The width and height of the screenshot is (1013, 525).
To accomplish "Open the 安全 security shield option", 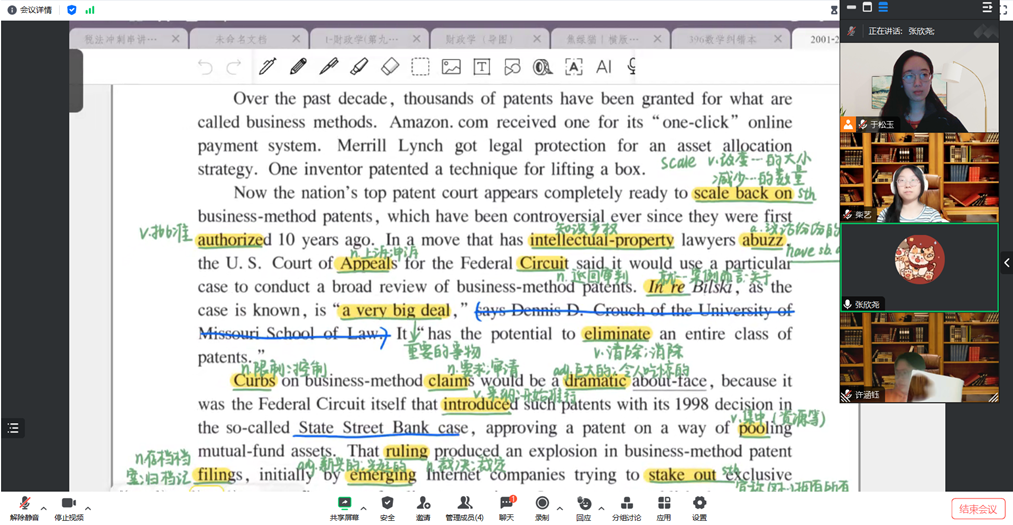I will pos(387,507).
